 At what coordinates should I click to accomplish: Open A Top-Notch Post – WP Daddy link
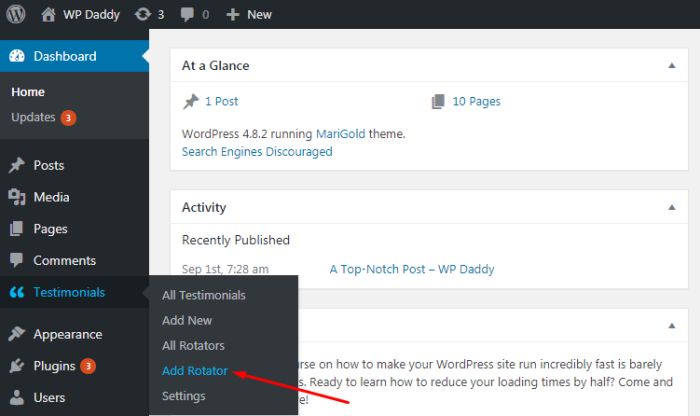[412, 269]
